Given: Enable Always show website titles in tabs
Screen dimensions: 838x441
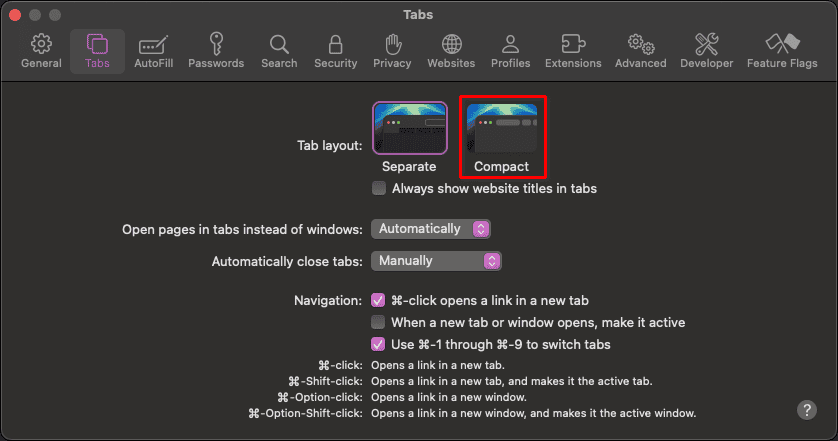Looking at the screenshot, I should coord(379,188).
